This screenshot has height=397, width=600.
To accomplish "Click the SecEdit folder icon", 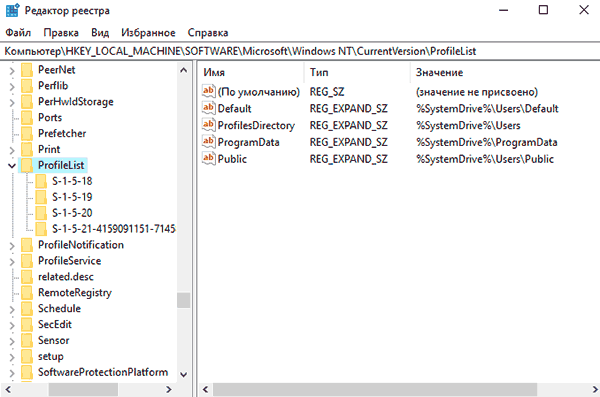I will pyautogui.click(x=27, y=324).
